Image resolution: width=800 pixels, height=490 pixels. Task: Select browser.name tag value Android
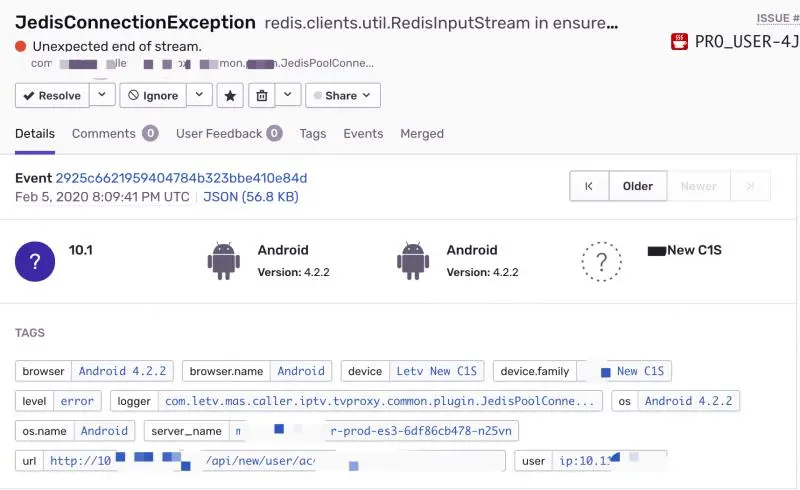(301, 371)
